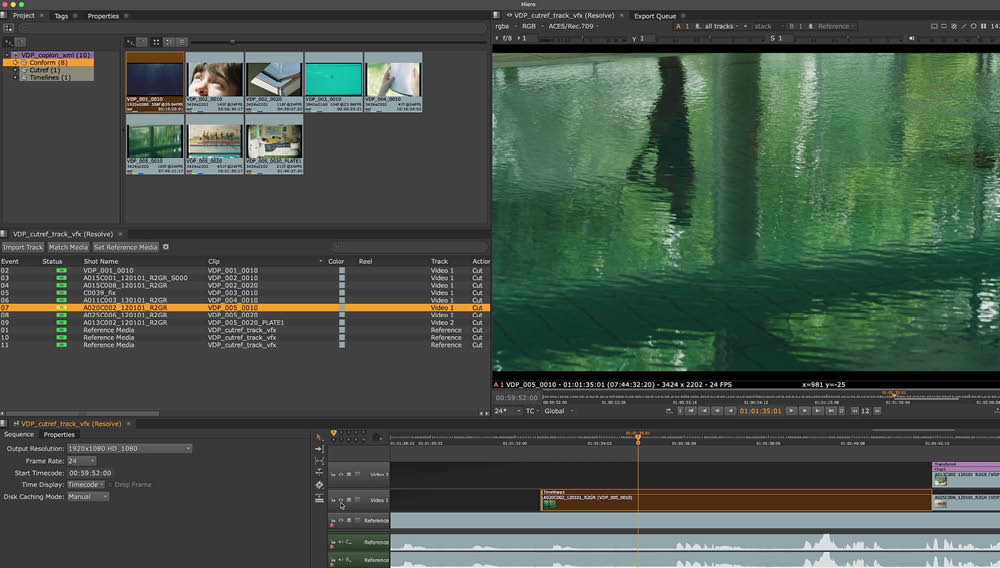This screenshot has height=568, width=1000.
Task: Toggle visibility eye of Video 2 track
Action: [340, 474]
